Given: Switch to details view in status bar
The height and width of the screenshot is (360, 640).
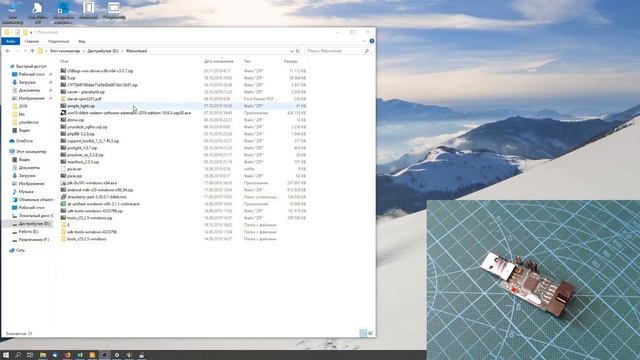Looking at the screenshot, I should (363, 333).
